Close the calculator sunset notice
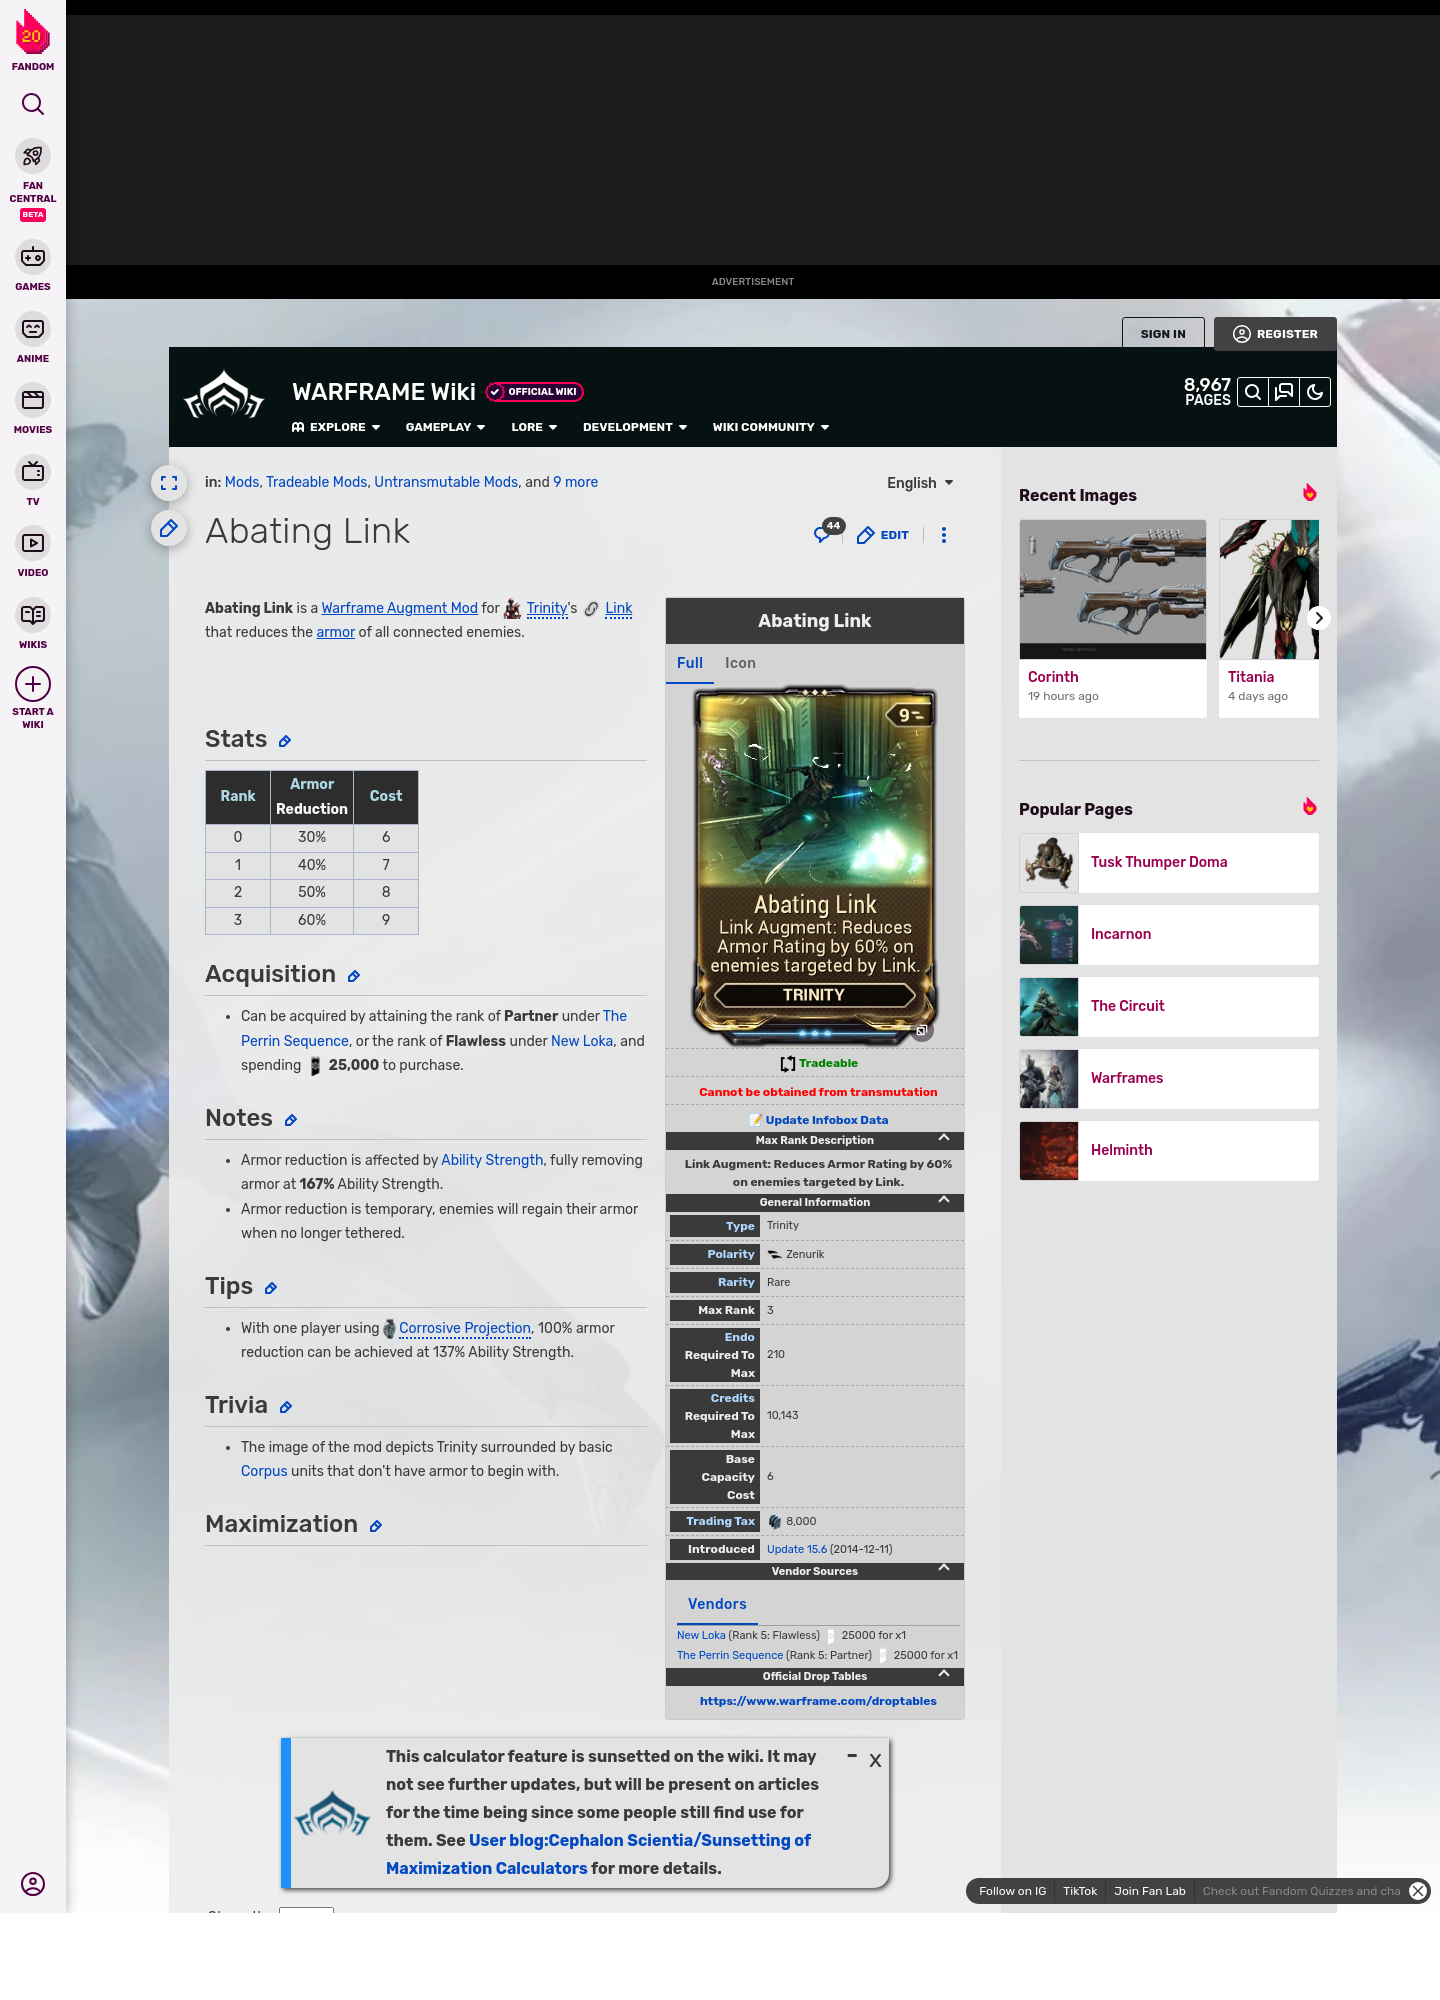Screen dimensions: 1440x2000 pos(875,1761)
